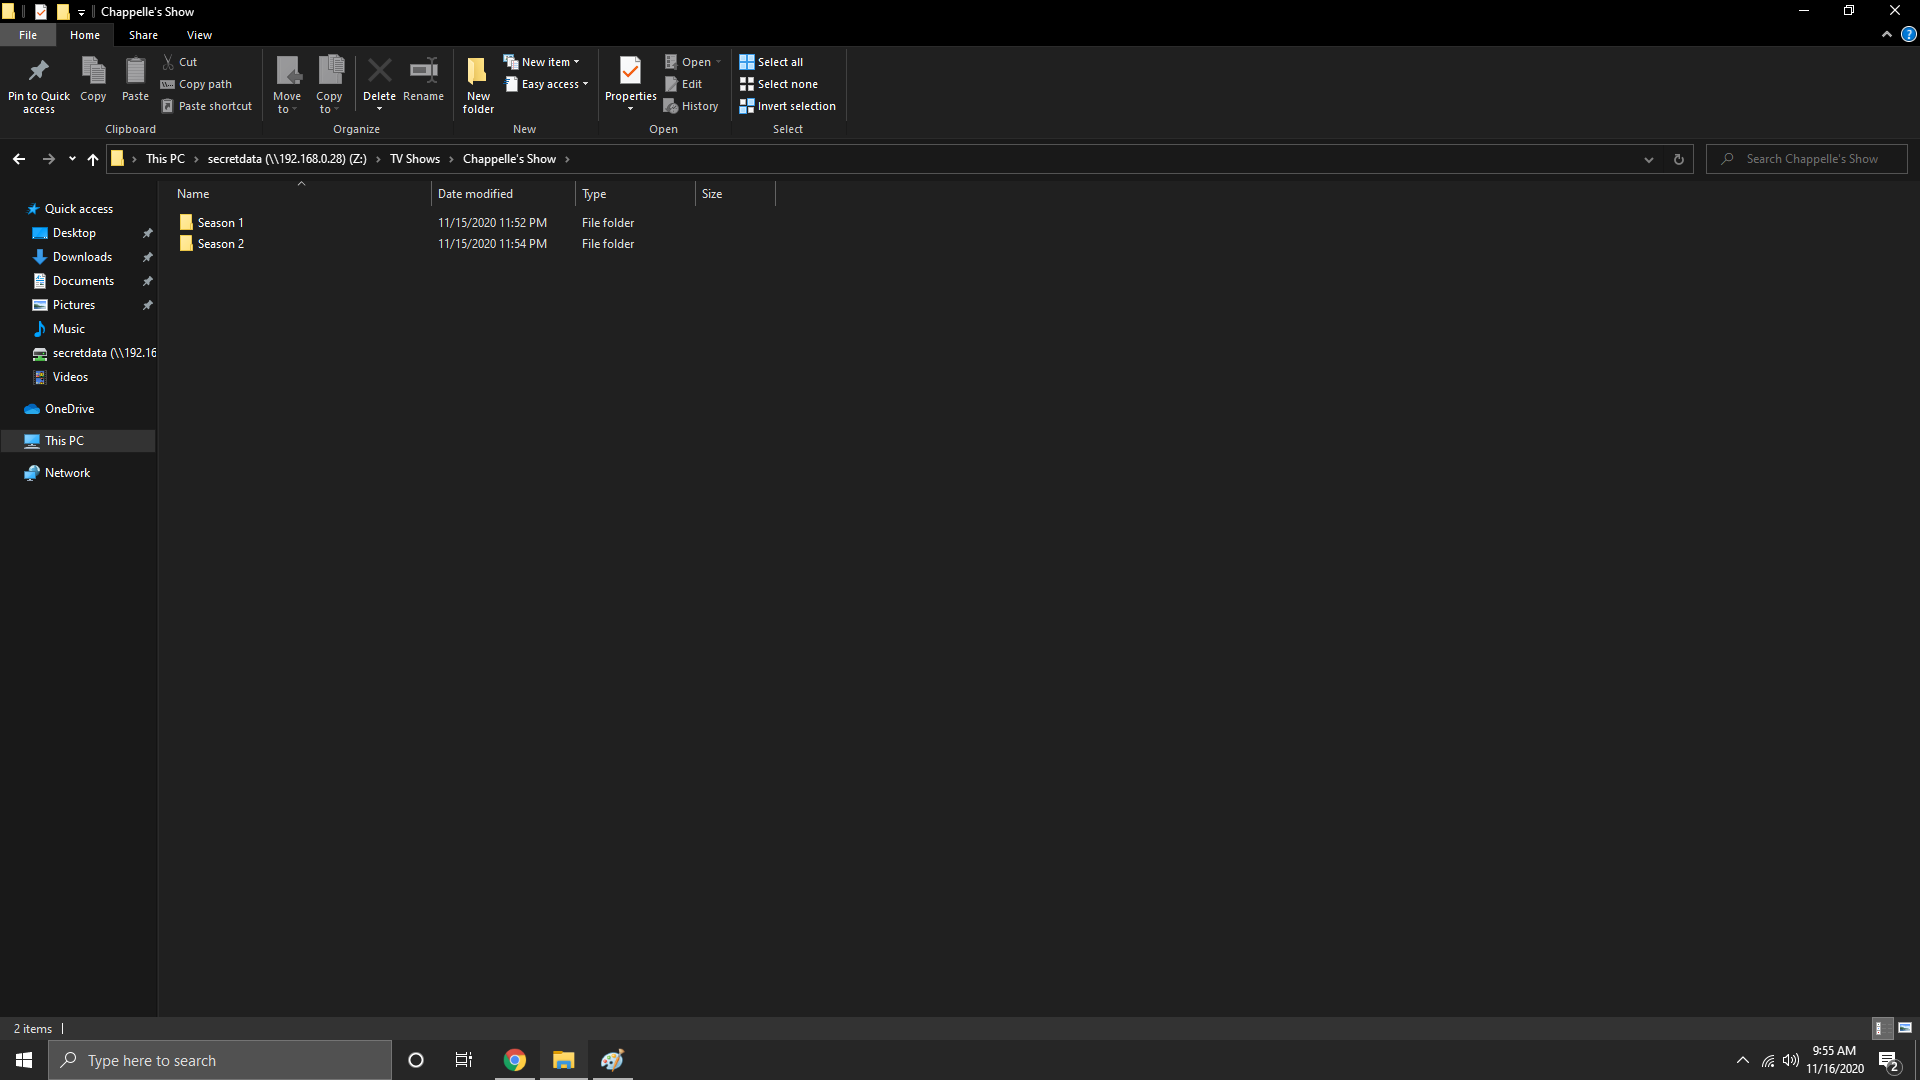Open recent locations dropdown
The height and width of the screenshot is (1080, 1920).
pos(72,159)
